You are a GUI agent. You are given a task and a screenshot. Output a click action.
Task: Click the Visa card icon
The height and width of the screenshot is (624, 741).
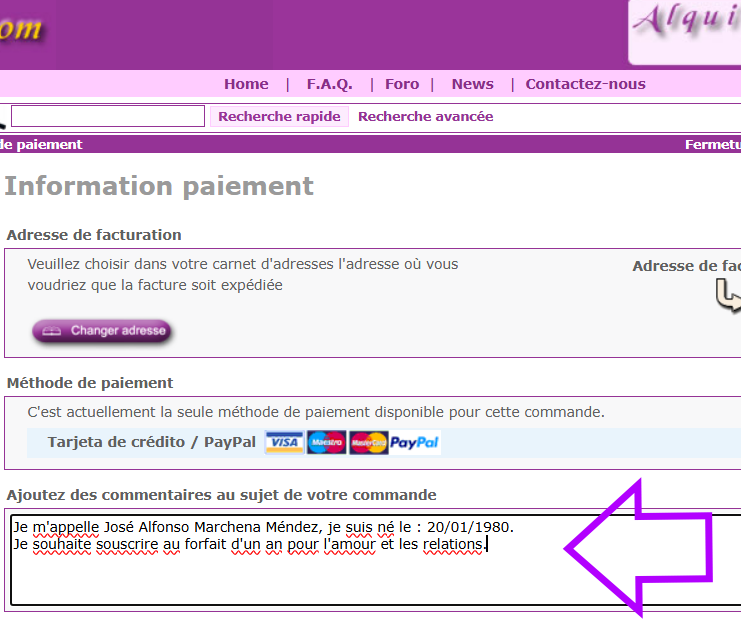(x=285, y=443)
